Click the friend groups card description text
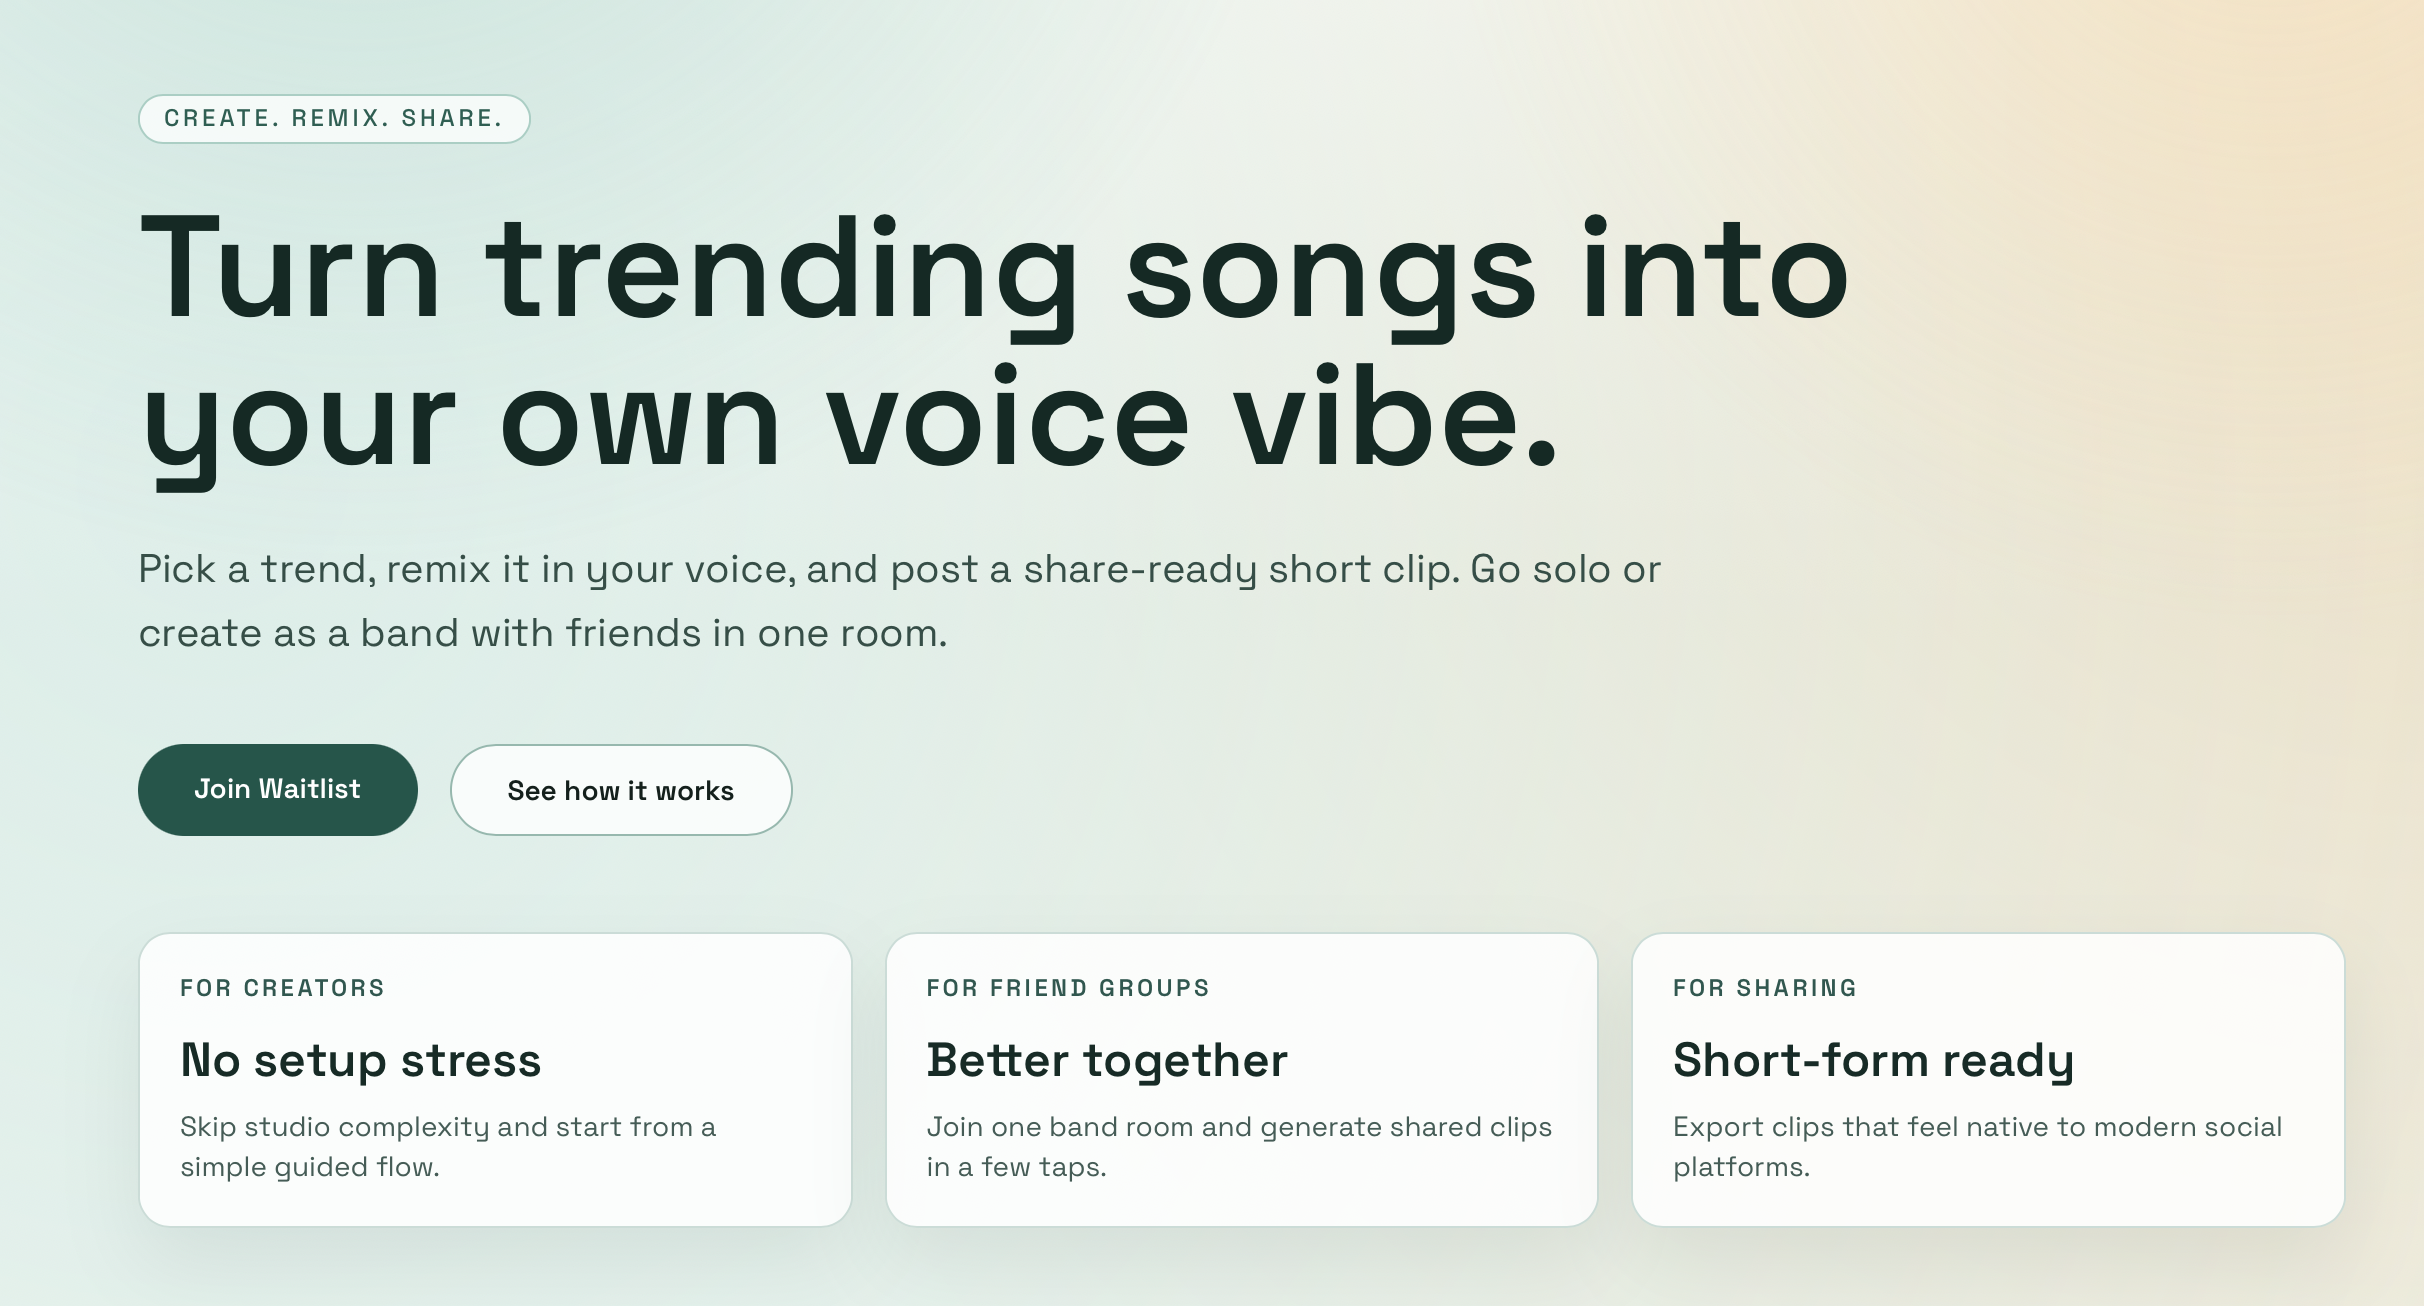 pyautogui.click(x=1240, y=1146)
